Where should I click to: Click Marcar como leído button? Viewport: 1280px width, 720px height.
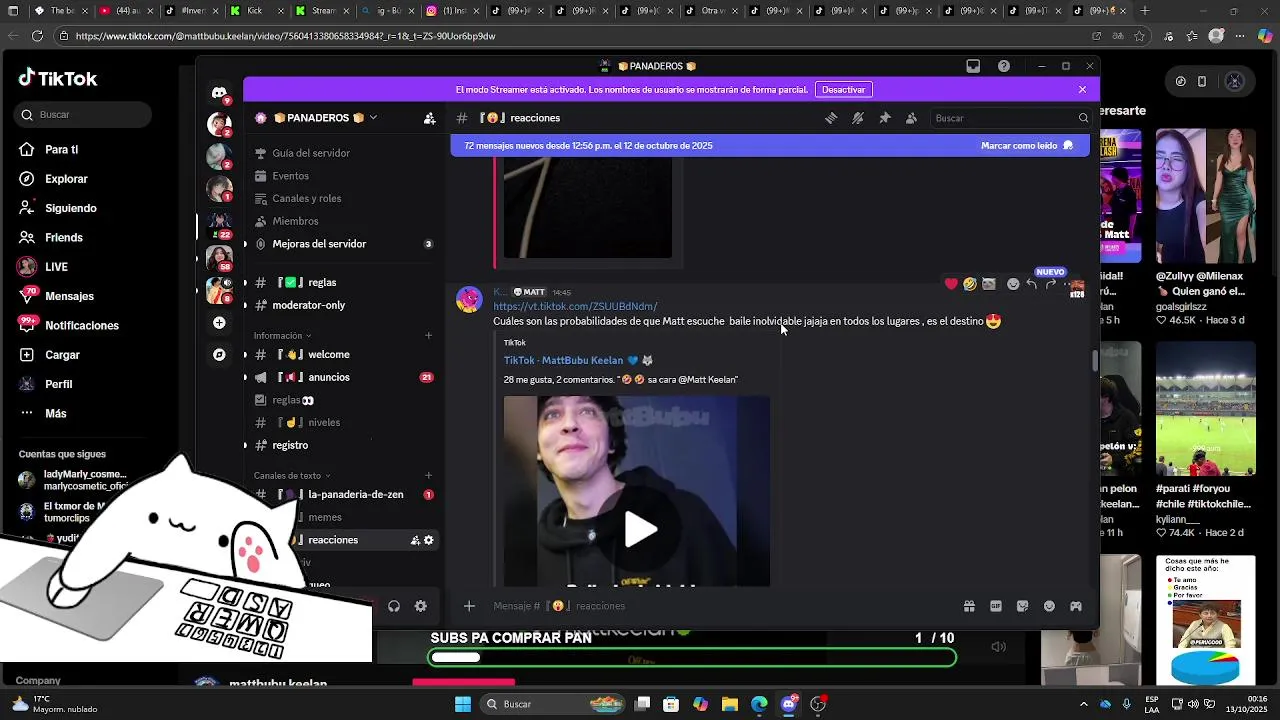(x=1027, y=146)
